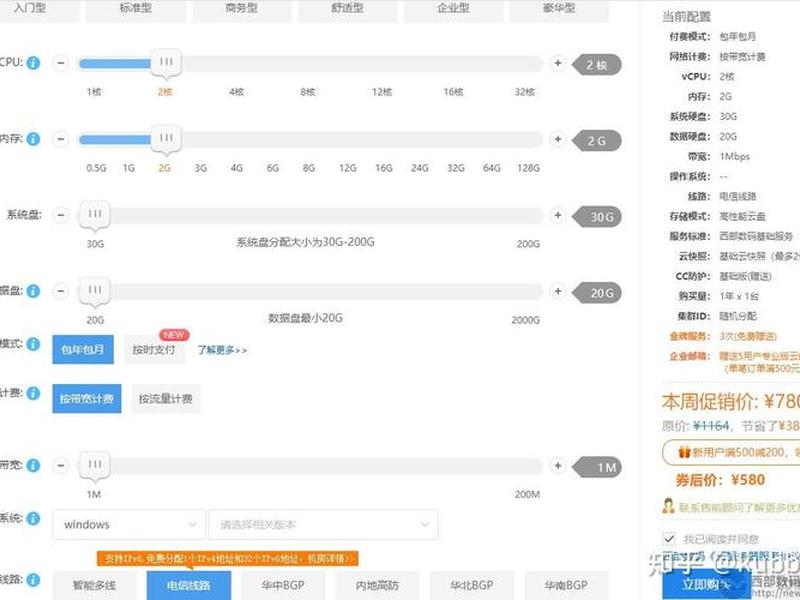The height and width of the screenshot is (600, 800).
Task: Click the 新用户满500减200 coupon banner
Action: pos(731,452)
